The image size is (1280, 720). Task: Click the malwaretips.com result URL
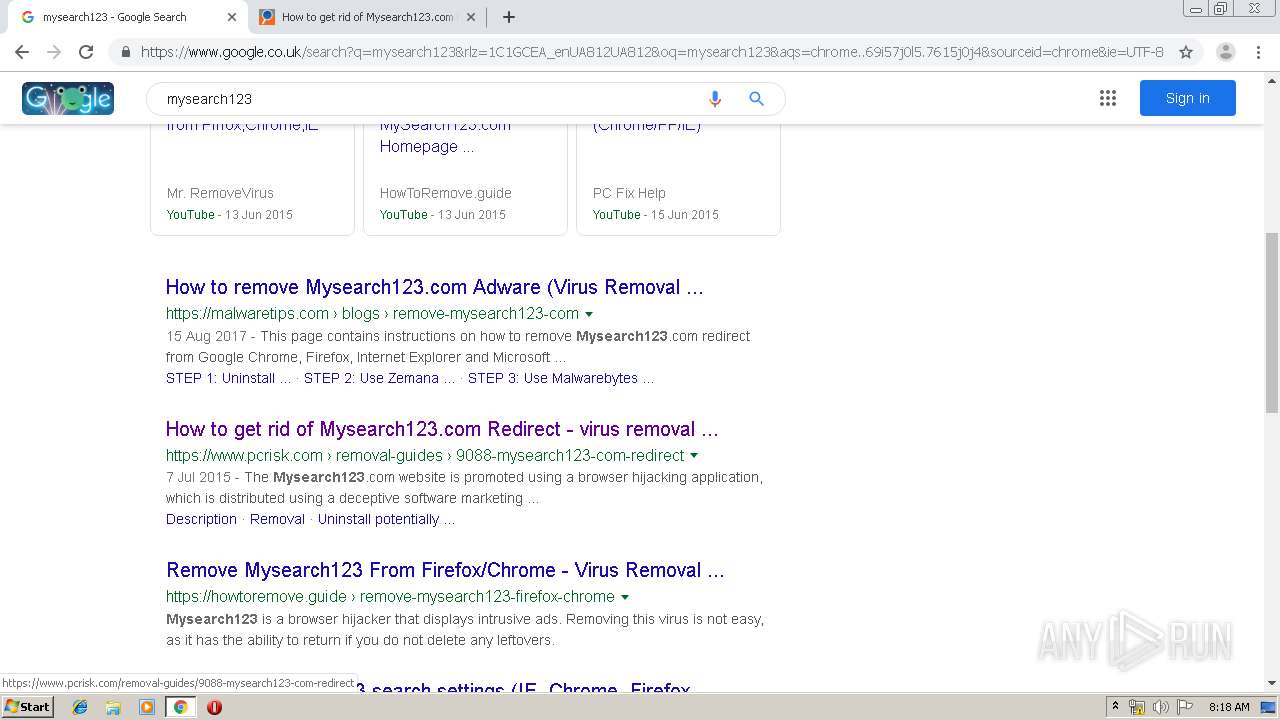click(x=372, y=313)
